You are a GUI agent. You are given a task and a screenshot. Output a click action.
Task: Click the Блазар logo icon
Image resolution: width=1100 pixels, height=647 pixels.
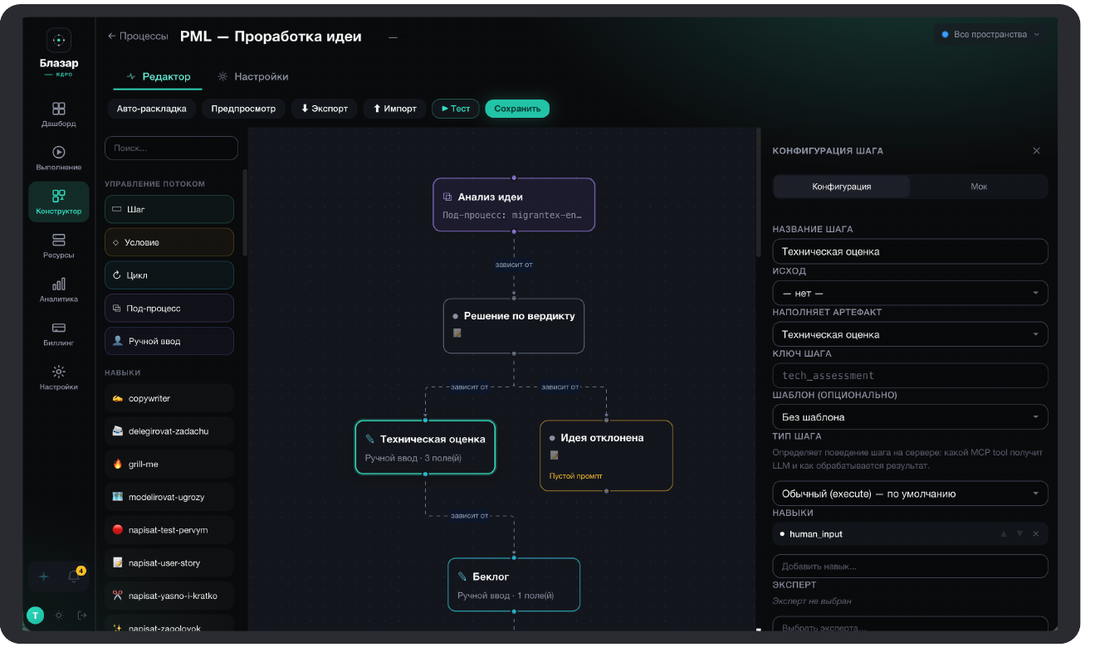click(59, 40)
